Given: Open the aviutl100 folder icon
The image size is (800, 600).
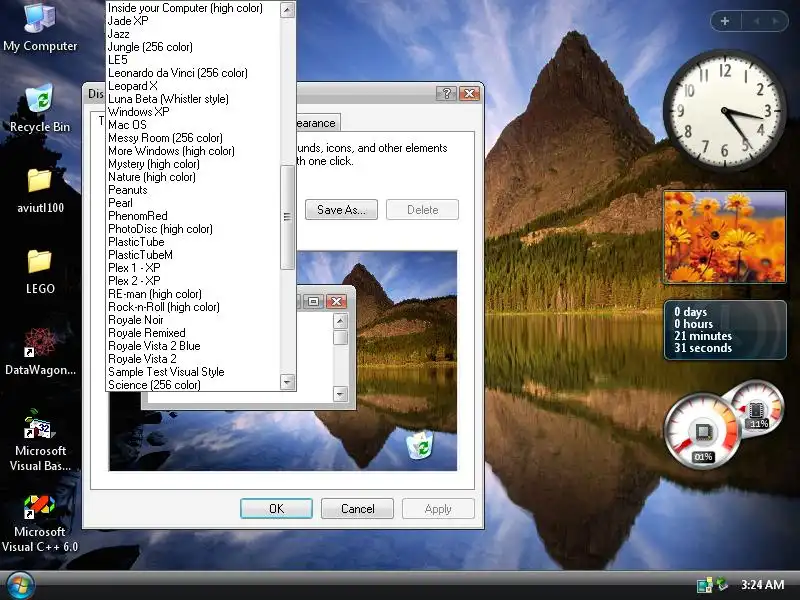Looking at the screenshot, I should coord(40,191).
